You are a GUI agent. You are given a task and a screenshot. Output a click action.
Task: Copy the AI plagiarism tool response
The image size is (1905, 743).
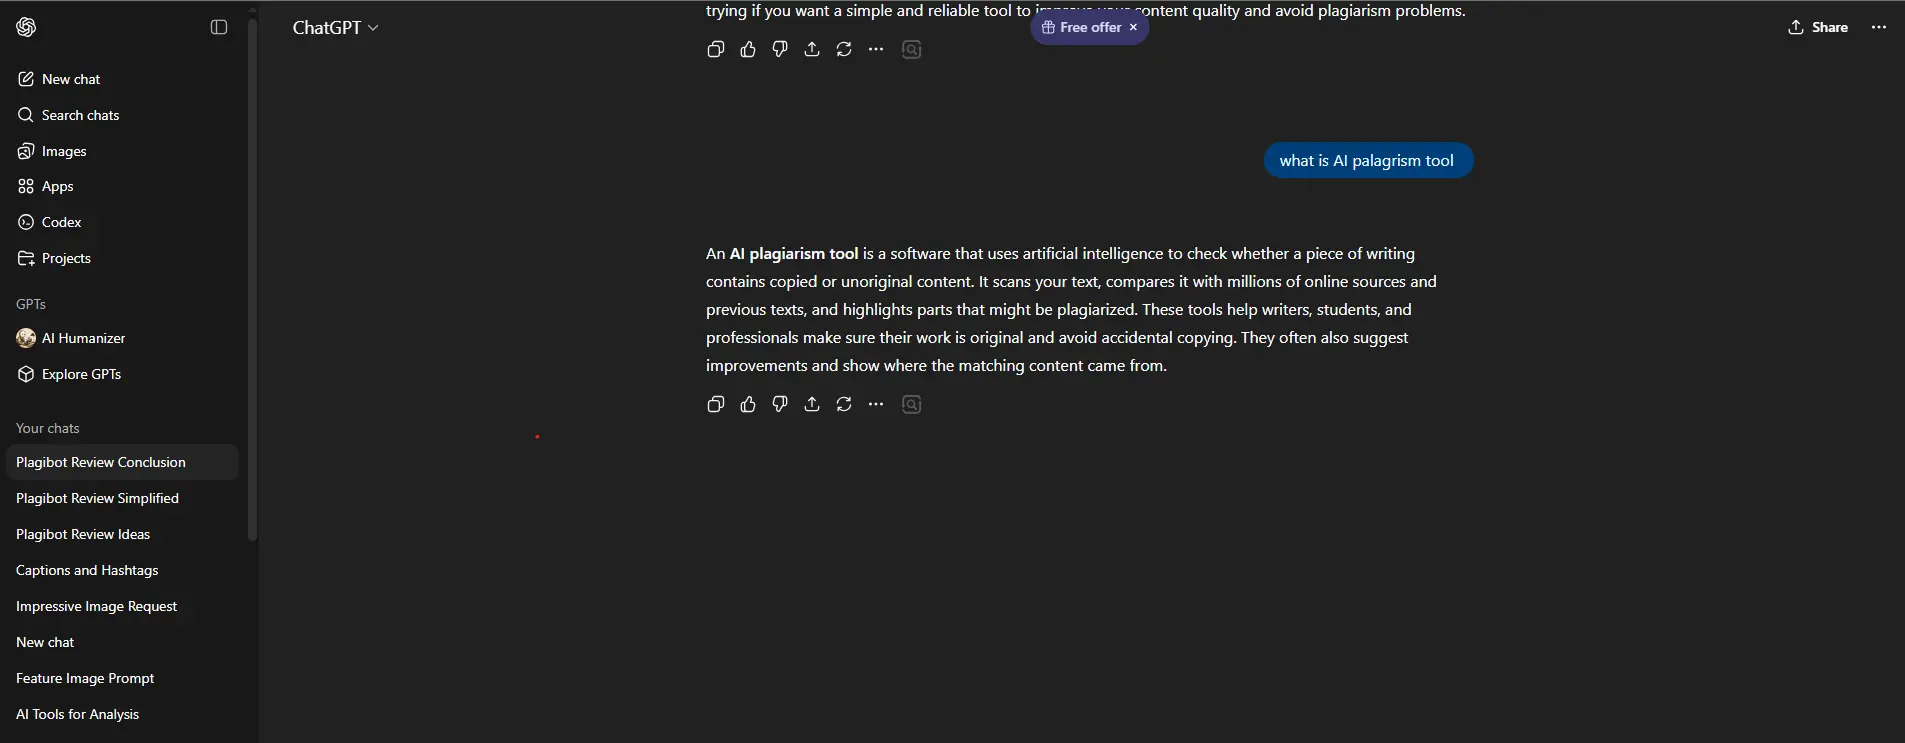coord(716,404)
